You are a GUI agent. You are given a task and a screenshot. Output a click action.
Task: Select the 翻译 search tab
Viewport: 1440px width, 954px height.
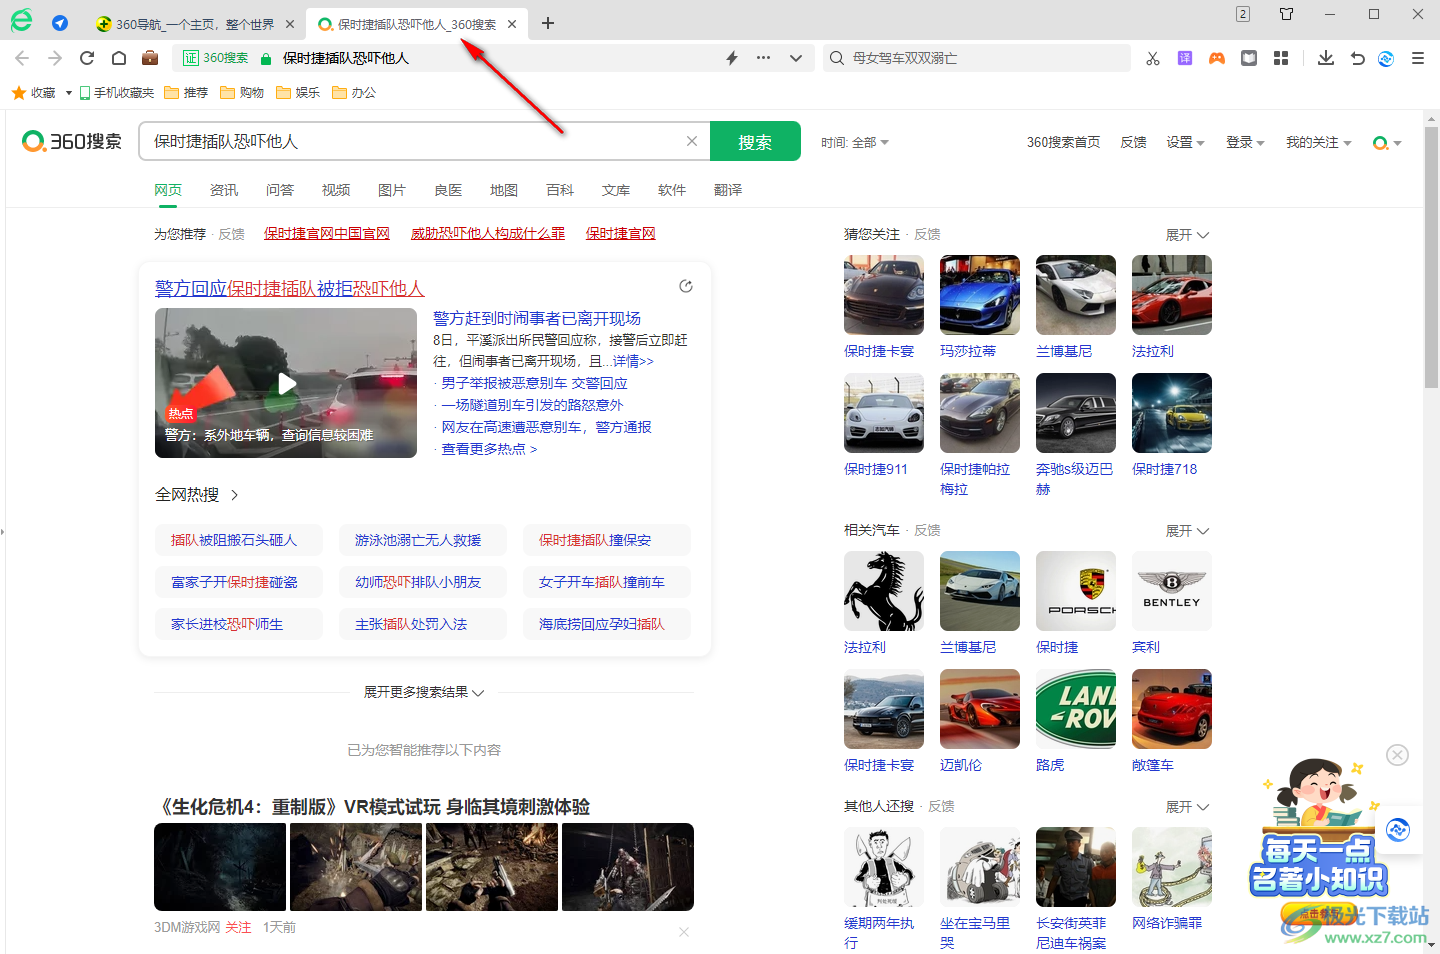pos(728,190)
